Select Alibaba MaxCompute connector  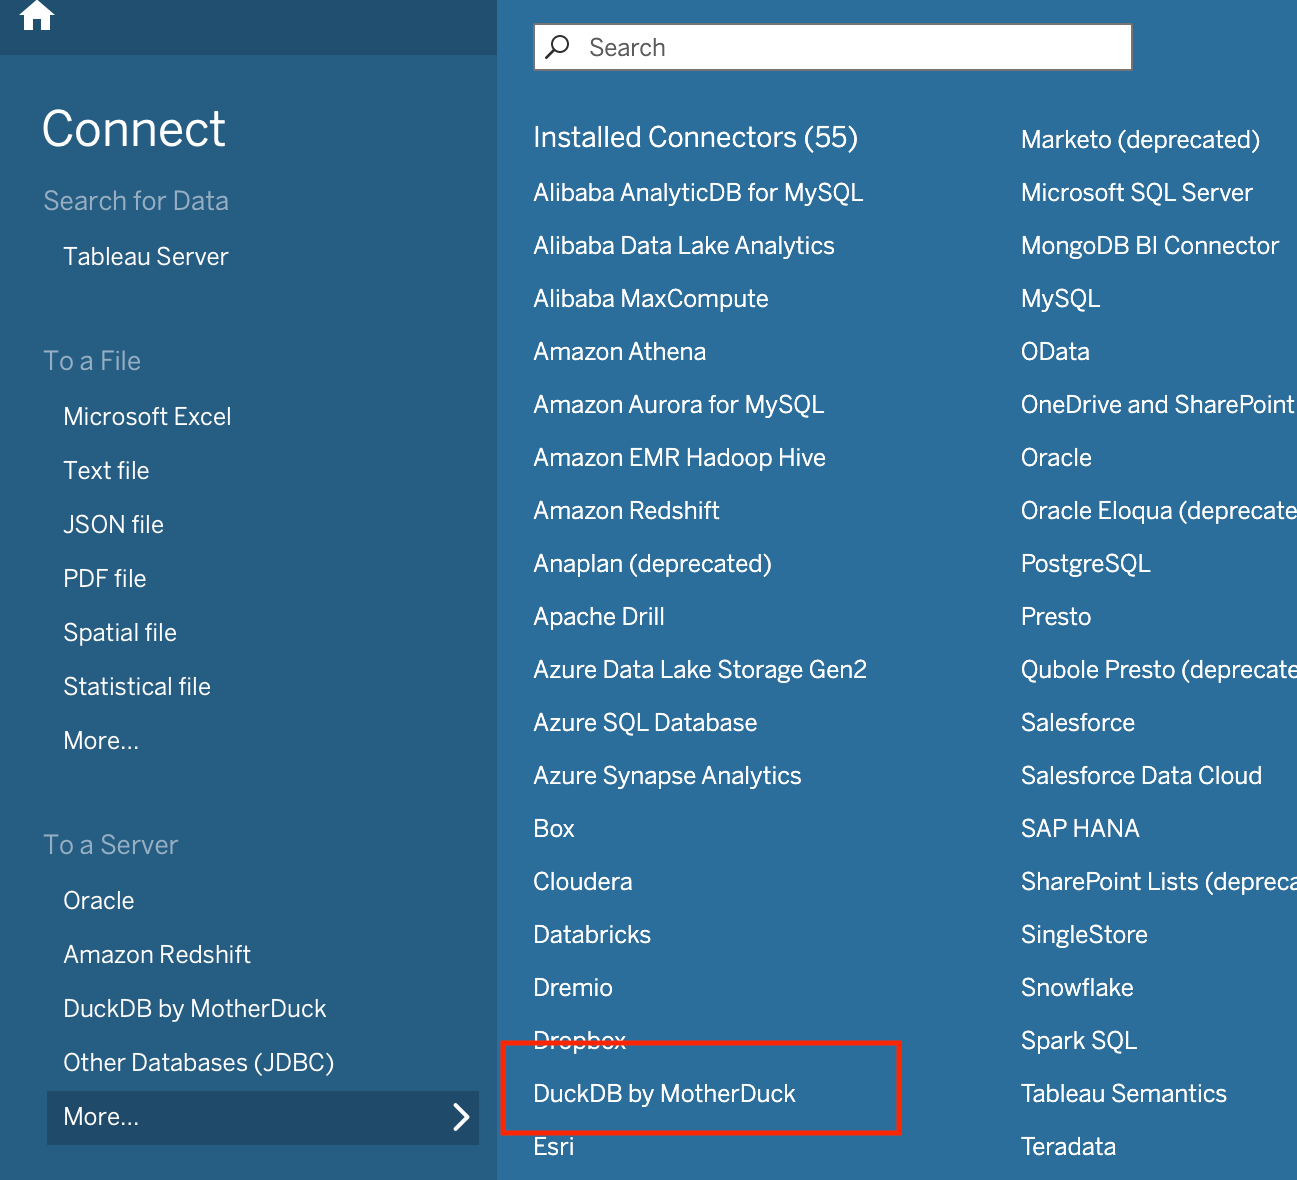[x=651, y=299]
